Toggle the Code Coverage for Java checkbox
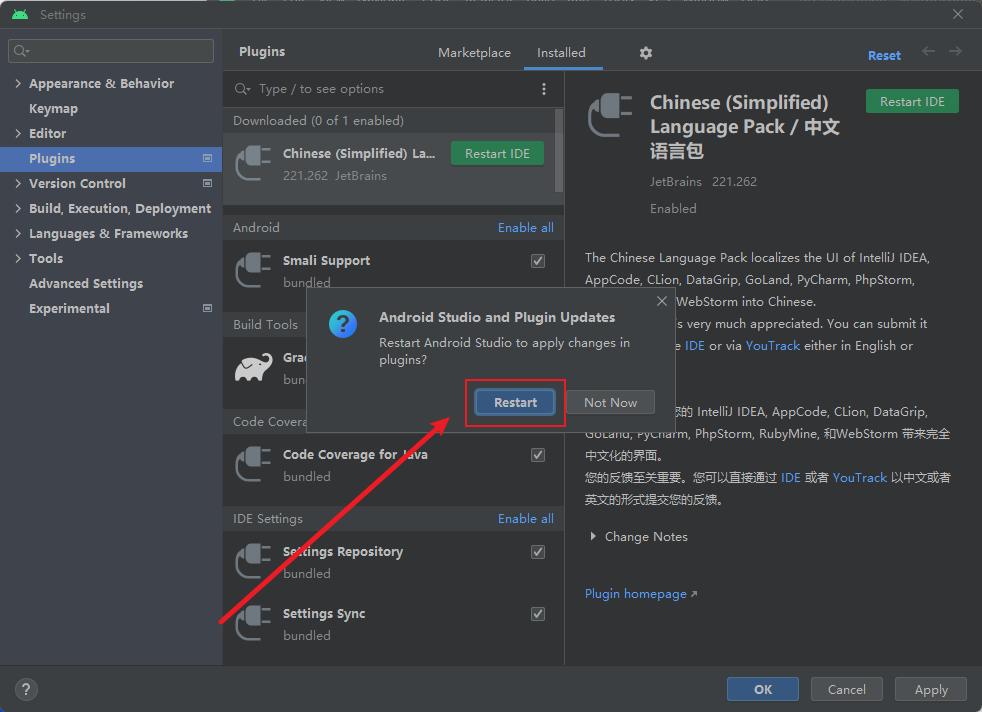This screenshot has height=712, width=982. pyautogui.click(x=538, y=455)
